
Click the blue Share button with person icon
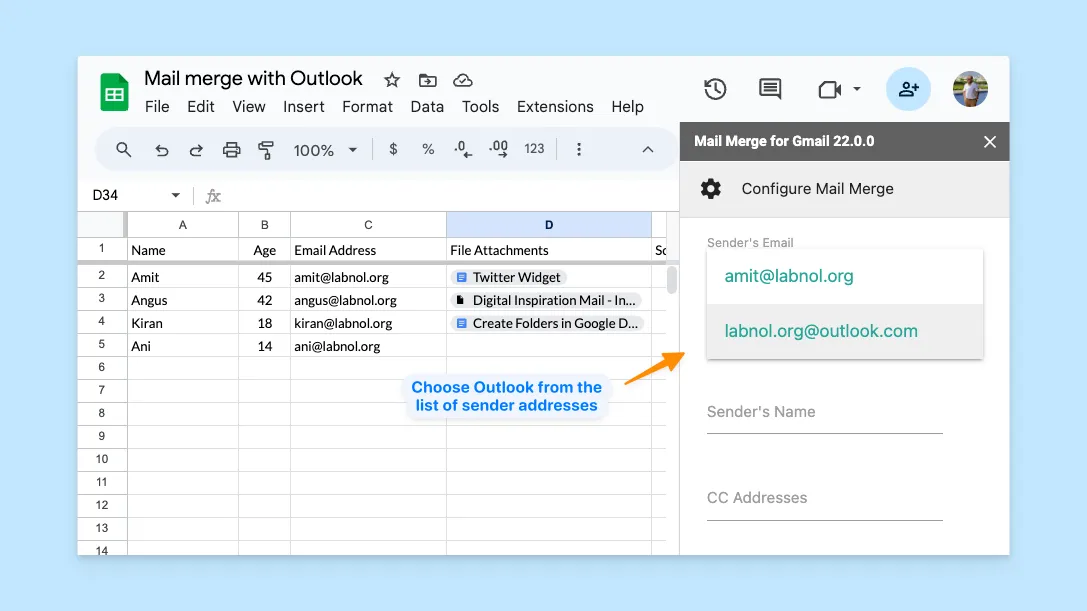[908, 89]
